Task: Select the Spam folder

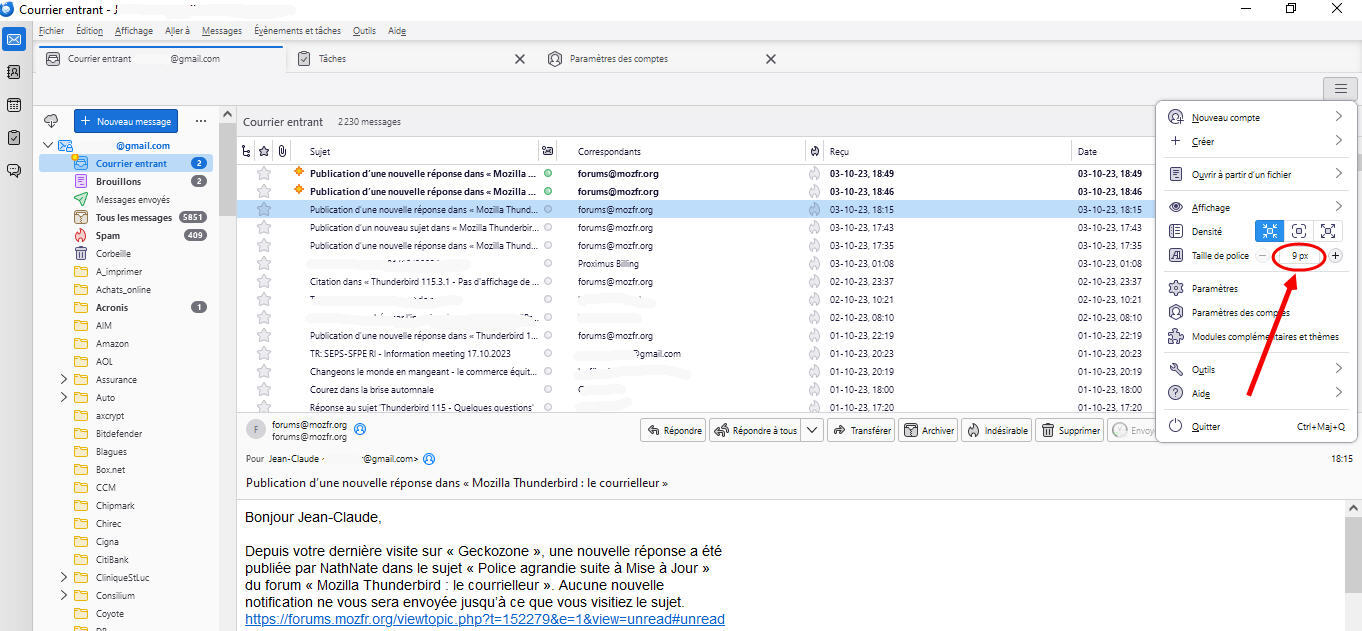Action: tap(125, 236)
